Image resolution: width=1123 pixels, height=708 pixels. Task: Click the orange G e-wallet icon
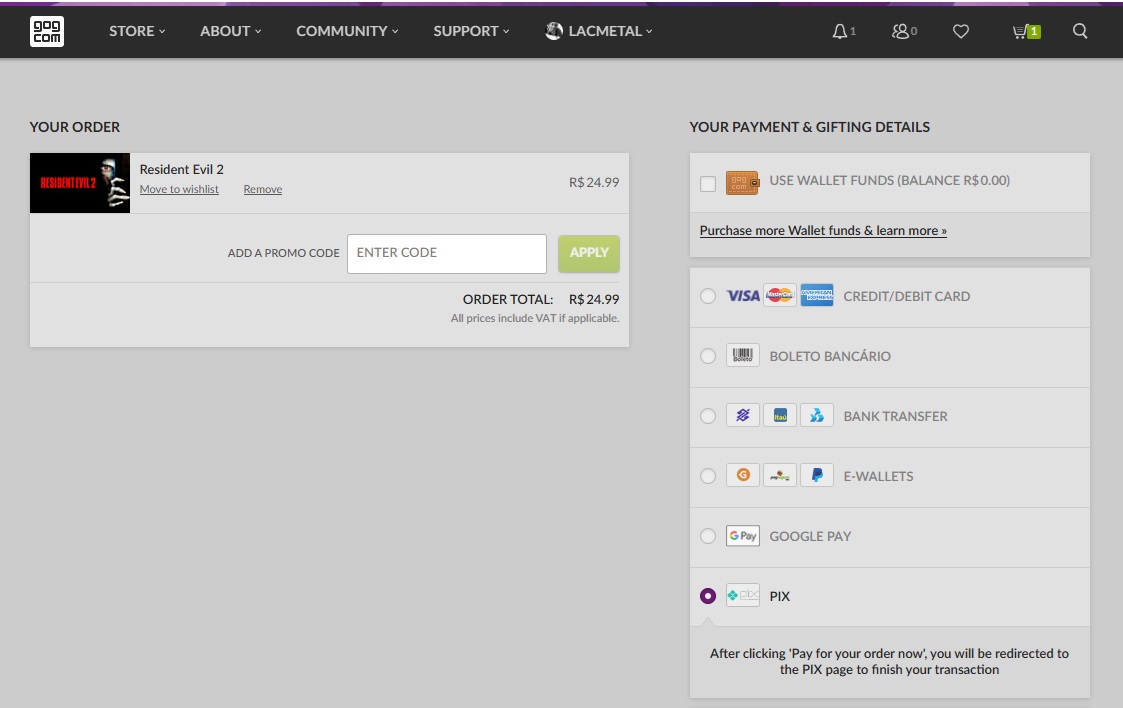pyautogui.click(x=743, y=475)
